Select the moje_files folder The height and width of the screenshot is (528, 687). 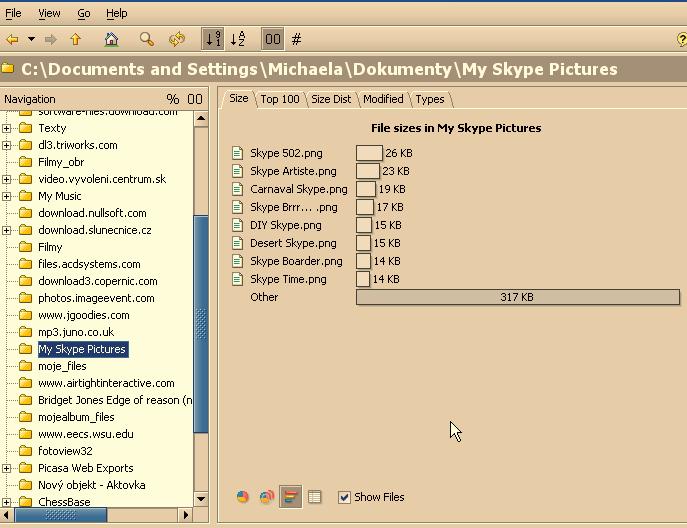click(62, 366)
